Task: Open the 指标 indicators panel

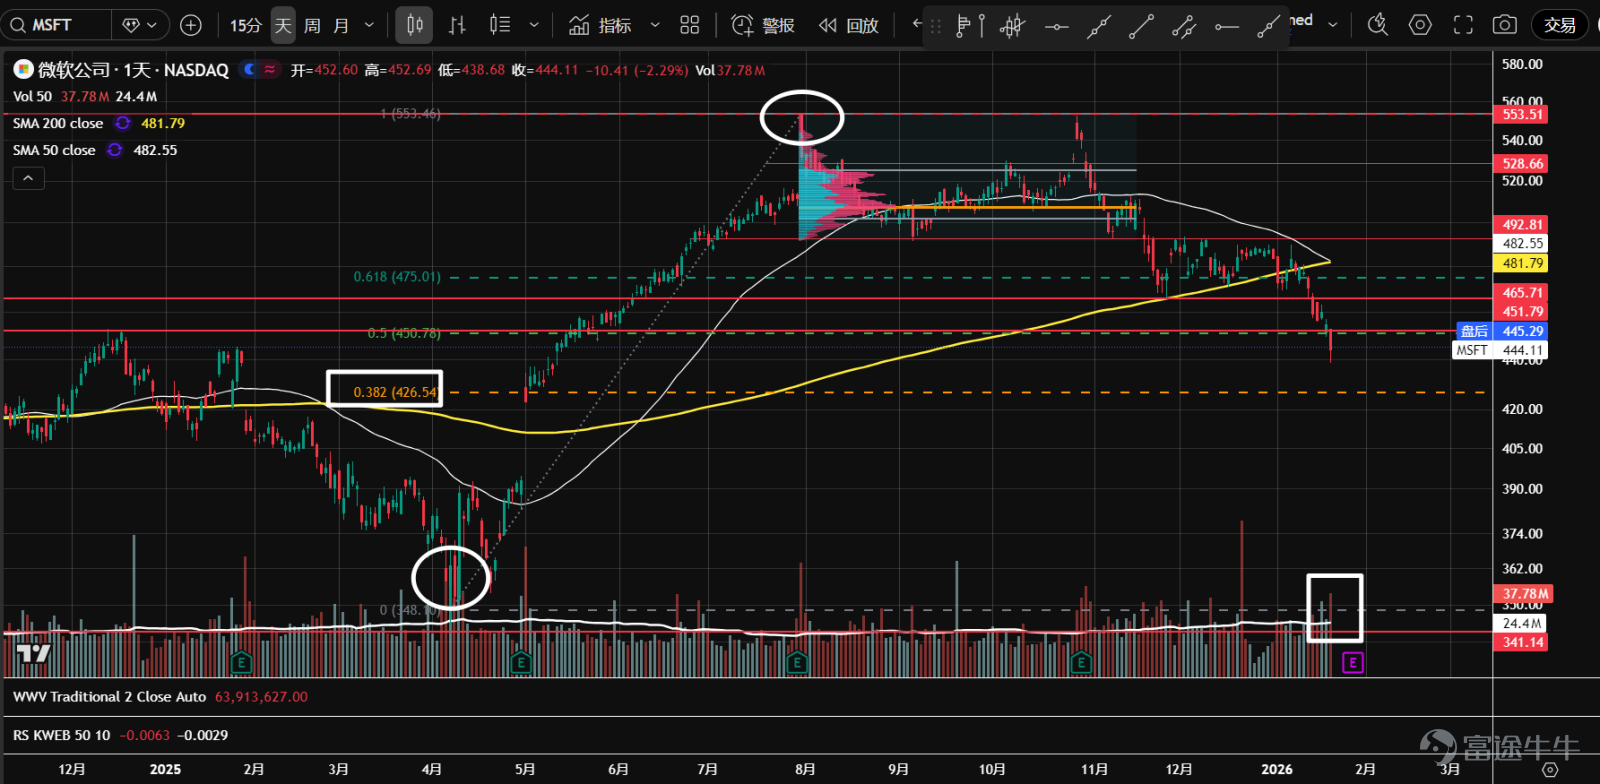Action: [x=600, y=25]
